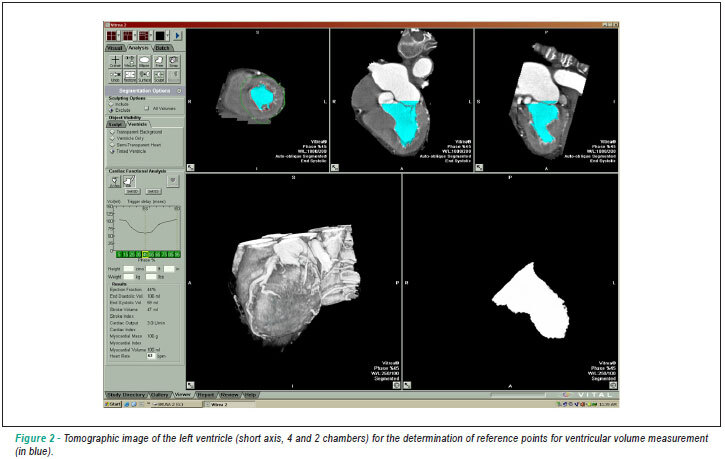This screenshot has height=459, width=725.
Task: Click the corner arrow icon of 3D heart view
Action: [x=190, y=385]
